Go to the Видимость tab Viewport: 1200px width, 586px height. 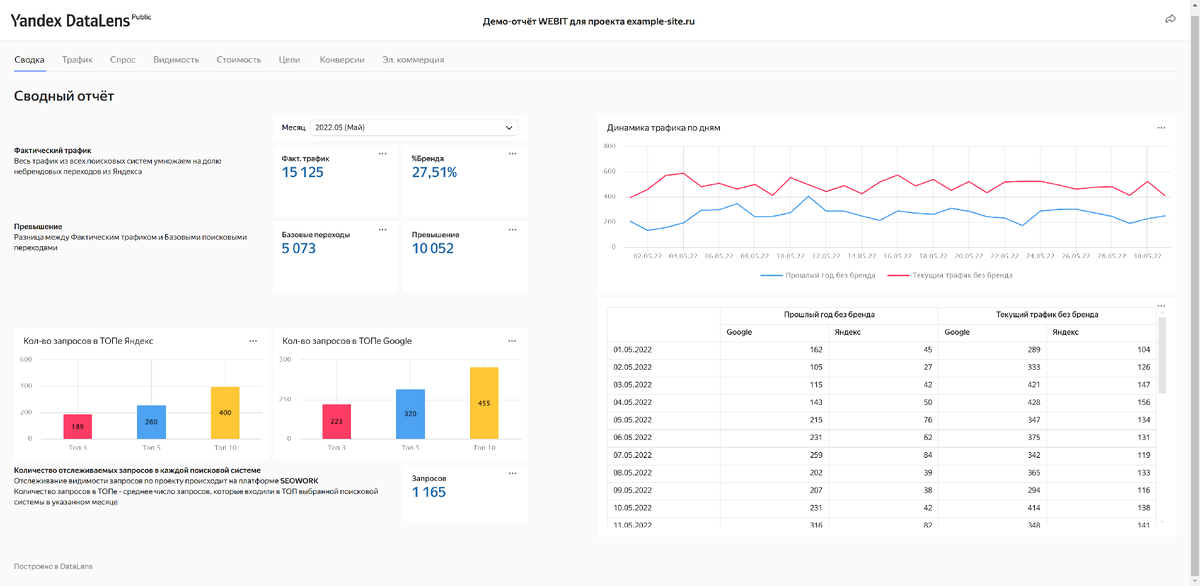point(176,60)
